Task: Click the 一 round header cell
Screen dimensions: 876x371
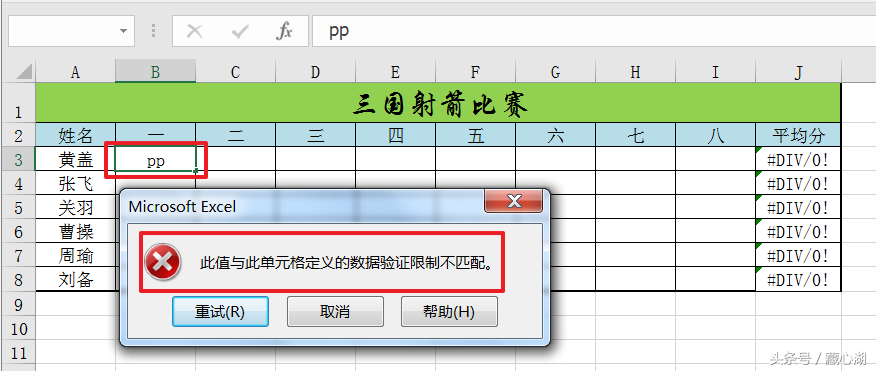Action: pyautogui.click(x=155, y=135)
